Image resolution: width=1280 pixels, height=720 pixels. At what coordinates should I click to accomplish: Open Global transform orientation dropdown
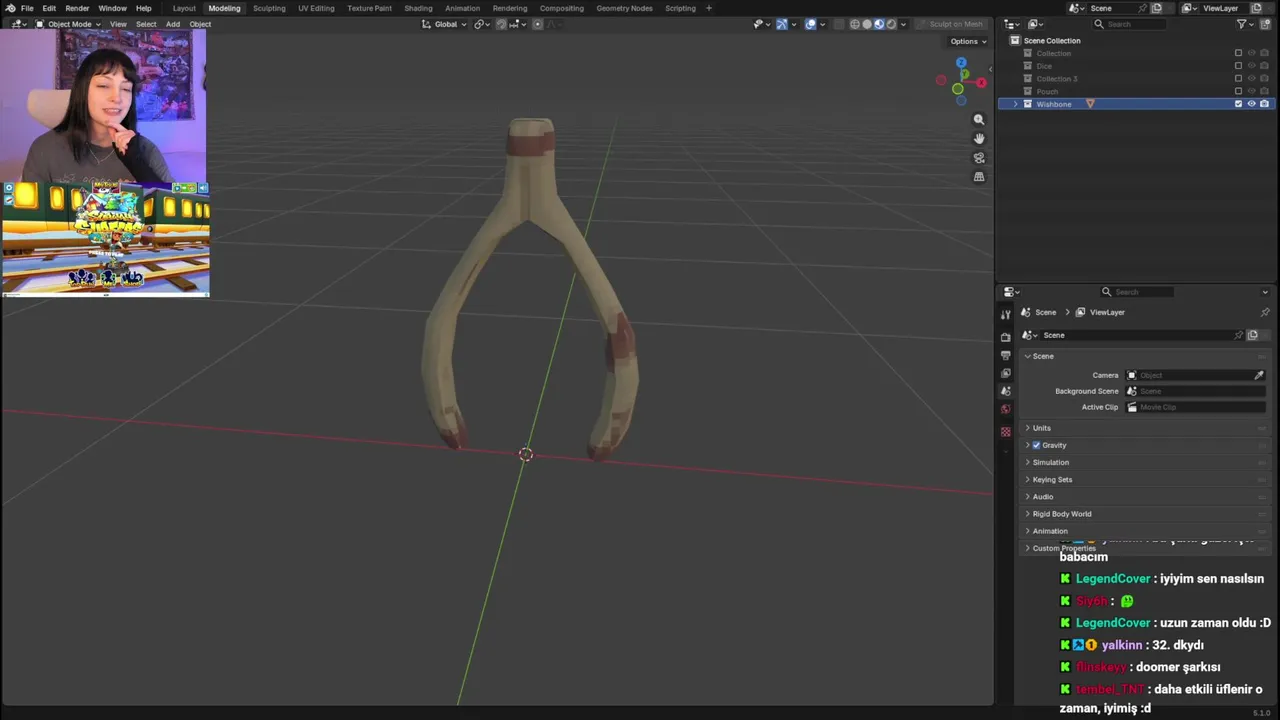click(x=444, y=24)
